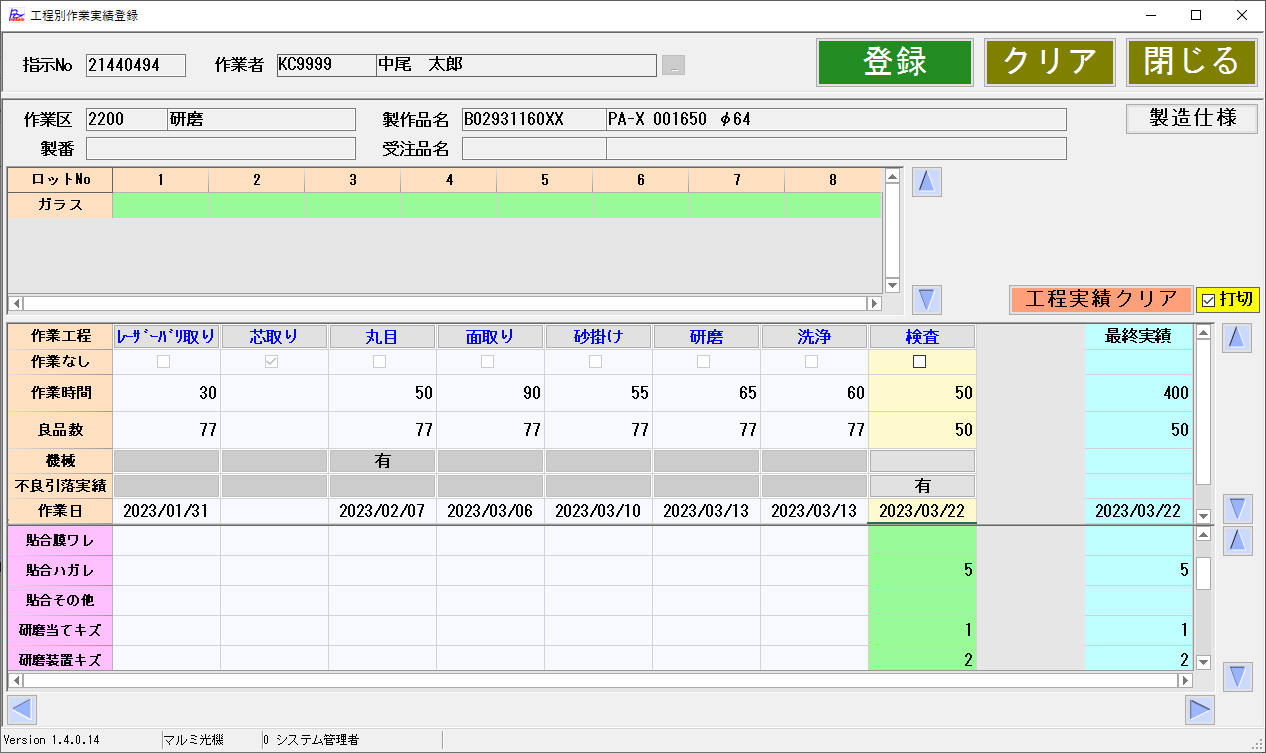Click the up arrow beside the 最終実績 header

pyautogui.click(x=1237, y=338)
